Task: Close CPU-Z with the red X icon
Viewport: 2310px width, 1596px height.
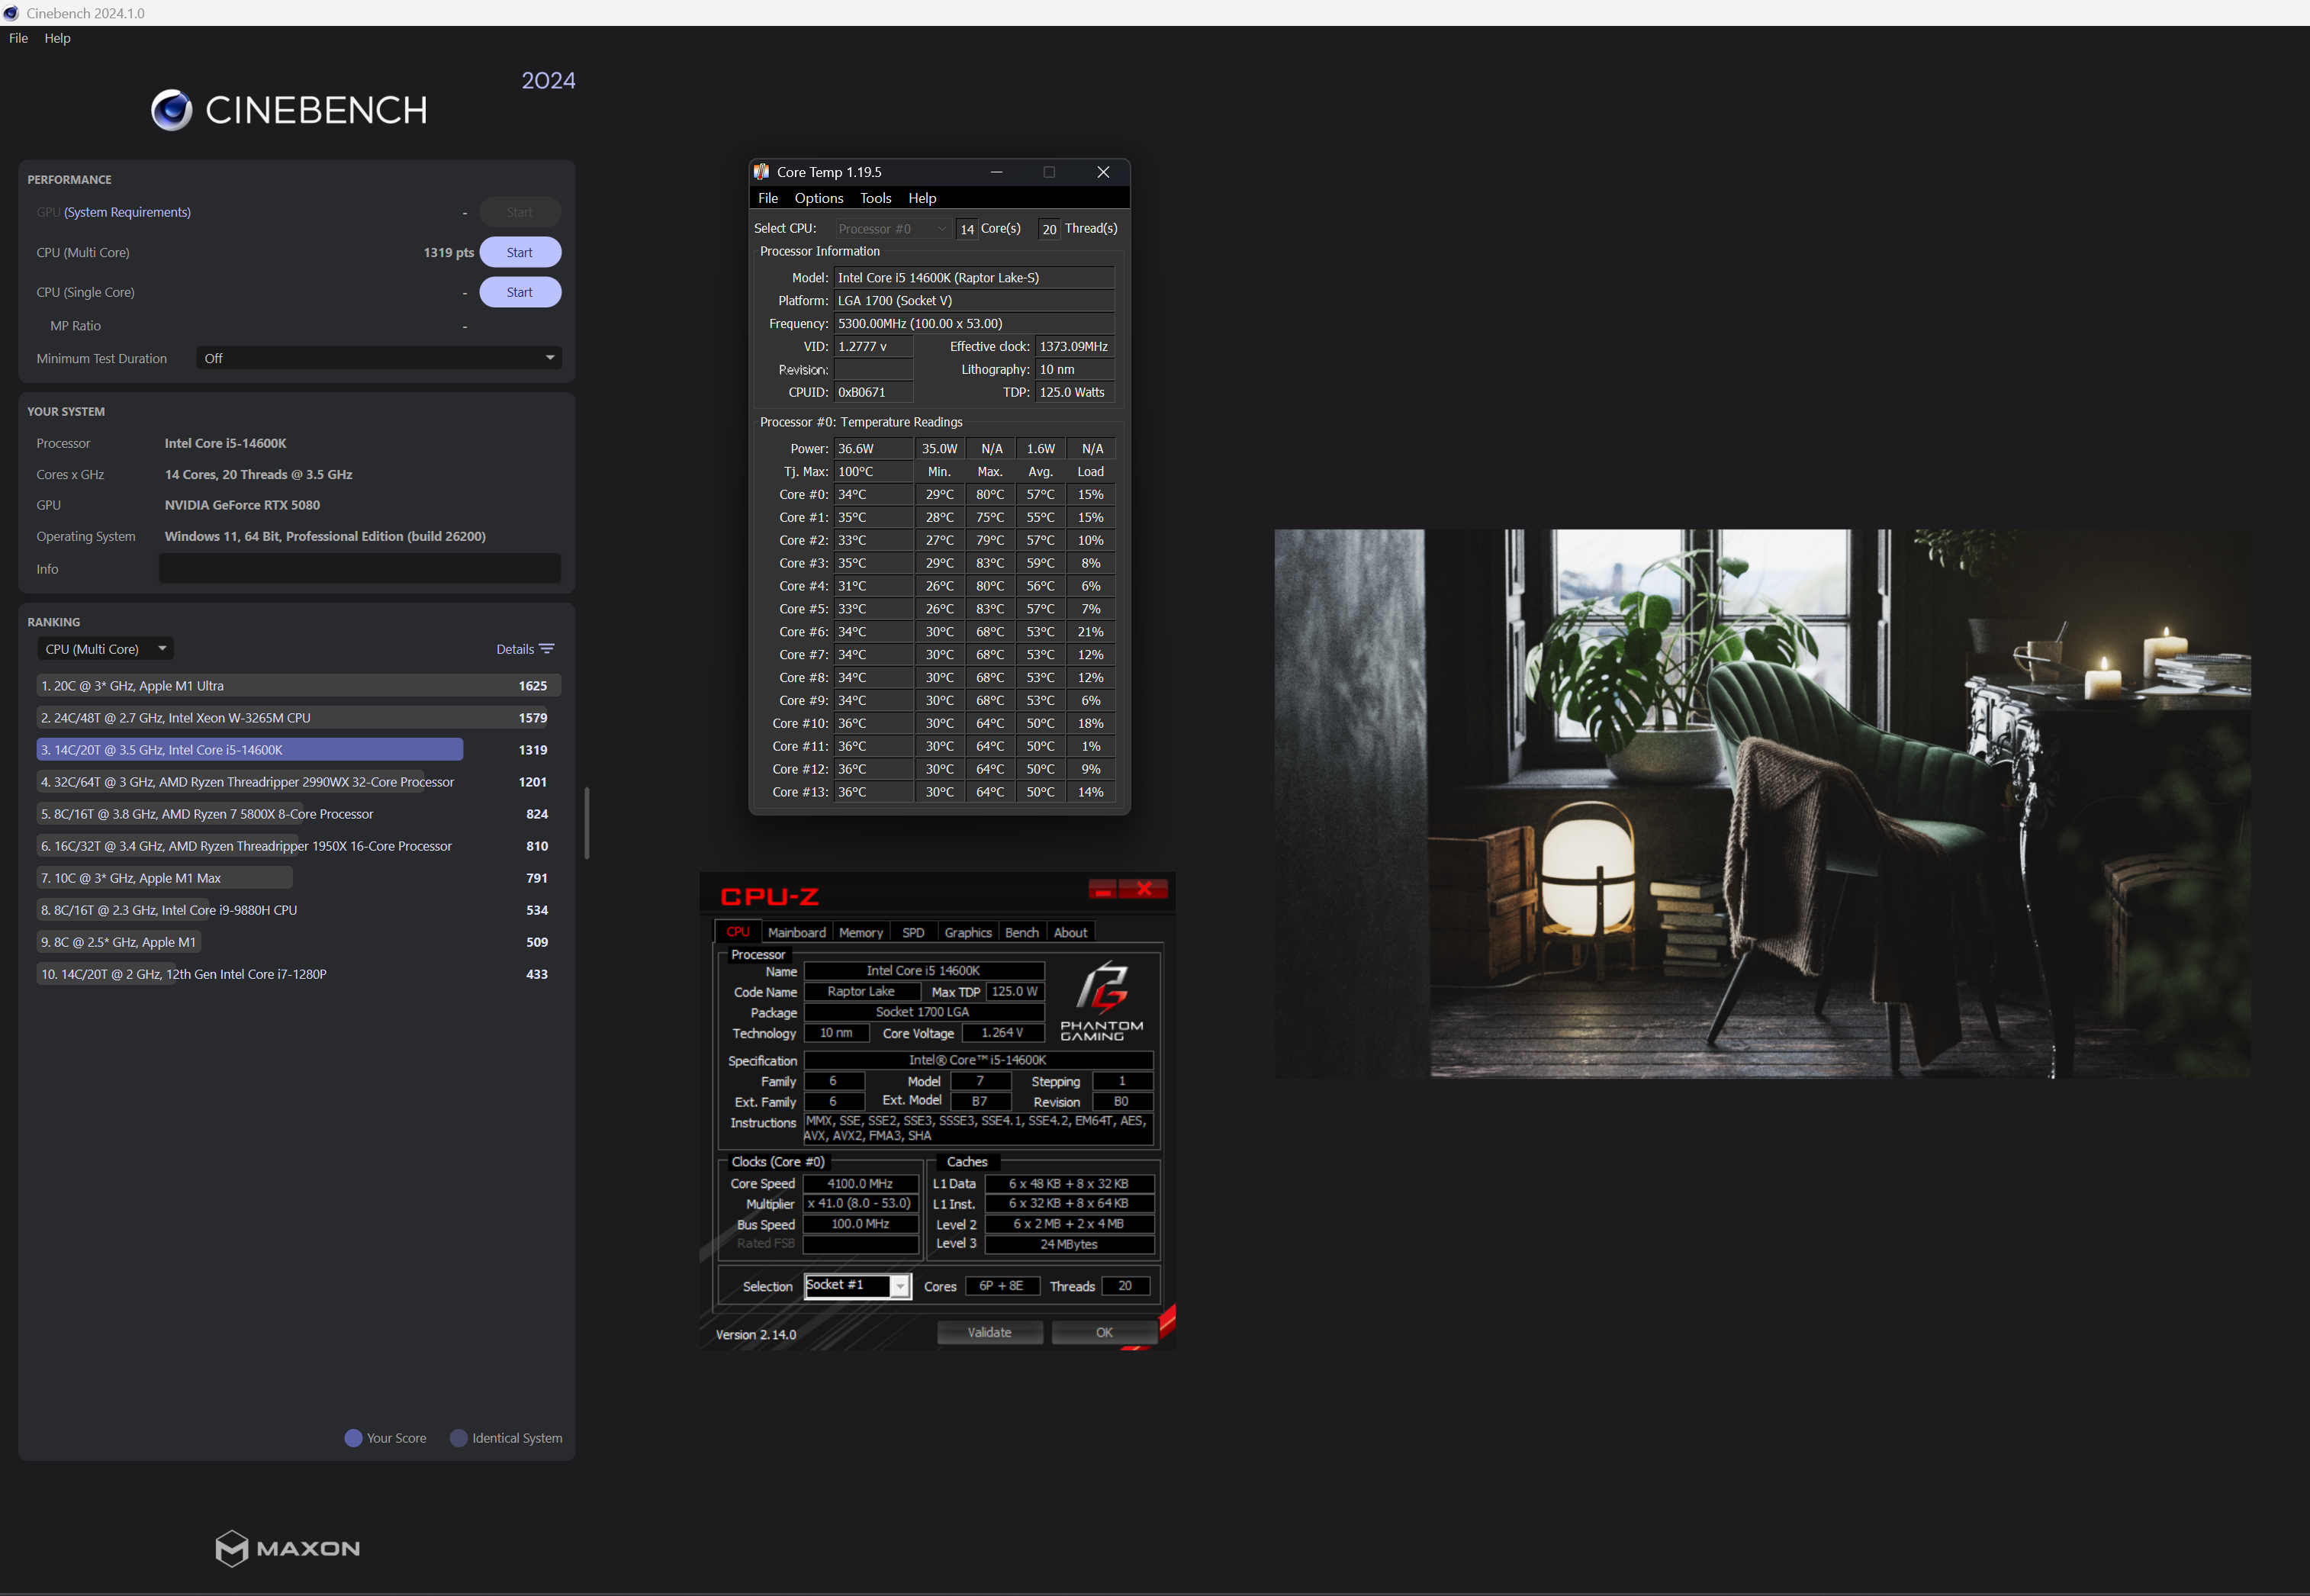Action: pyautogui.click(x=1144, y=888)
